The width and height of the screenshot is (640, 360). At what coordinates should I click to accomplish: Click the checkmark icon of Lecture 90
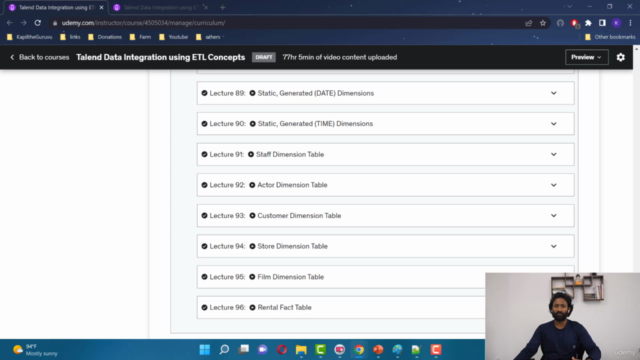204,124
